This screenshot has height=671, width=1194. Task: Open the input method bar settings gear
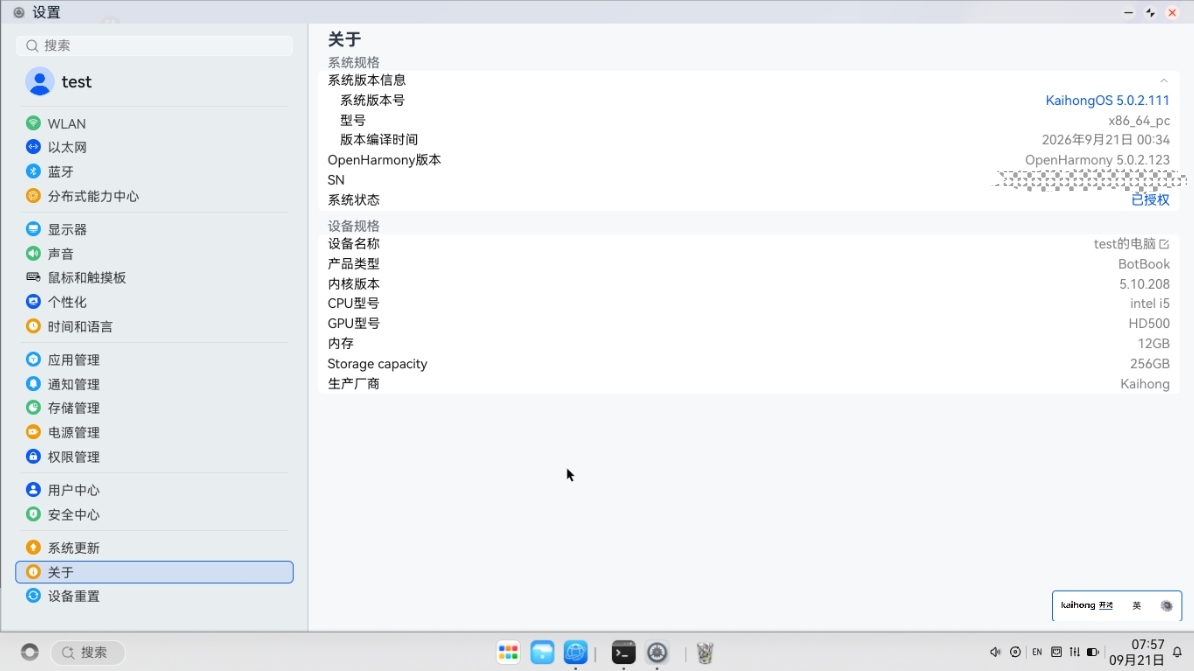point(1166,605)
